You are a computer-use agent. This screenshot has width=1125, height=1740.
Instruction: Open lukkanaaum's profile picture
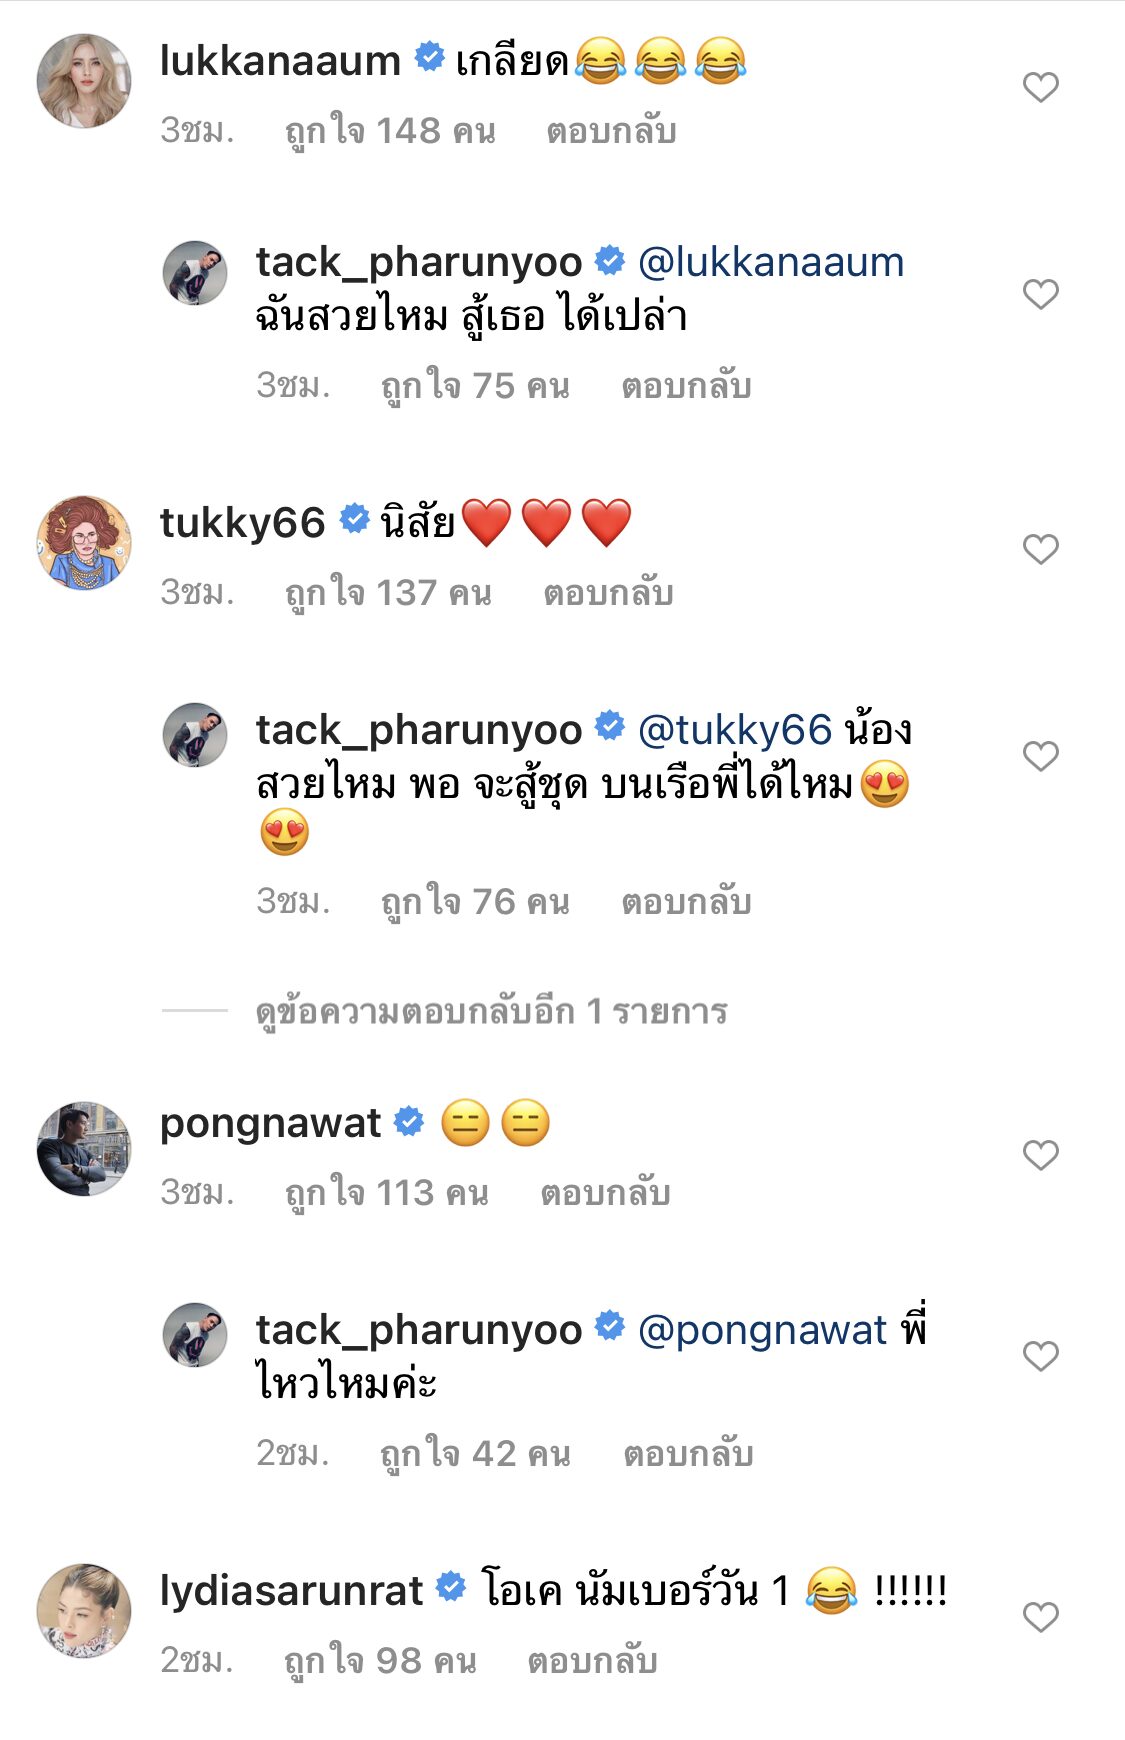pyautogui.click(x=84, y=81)
